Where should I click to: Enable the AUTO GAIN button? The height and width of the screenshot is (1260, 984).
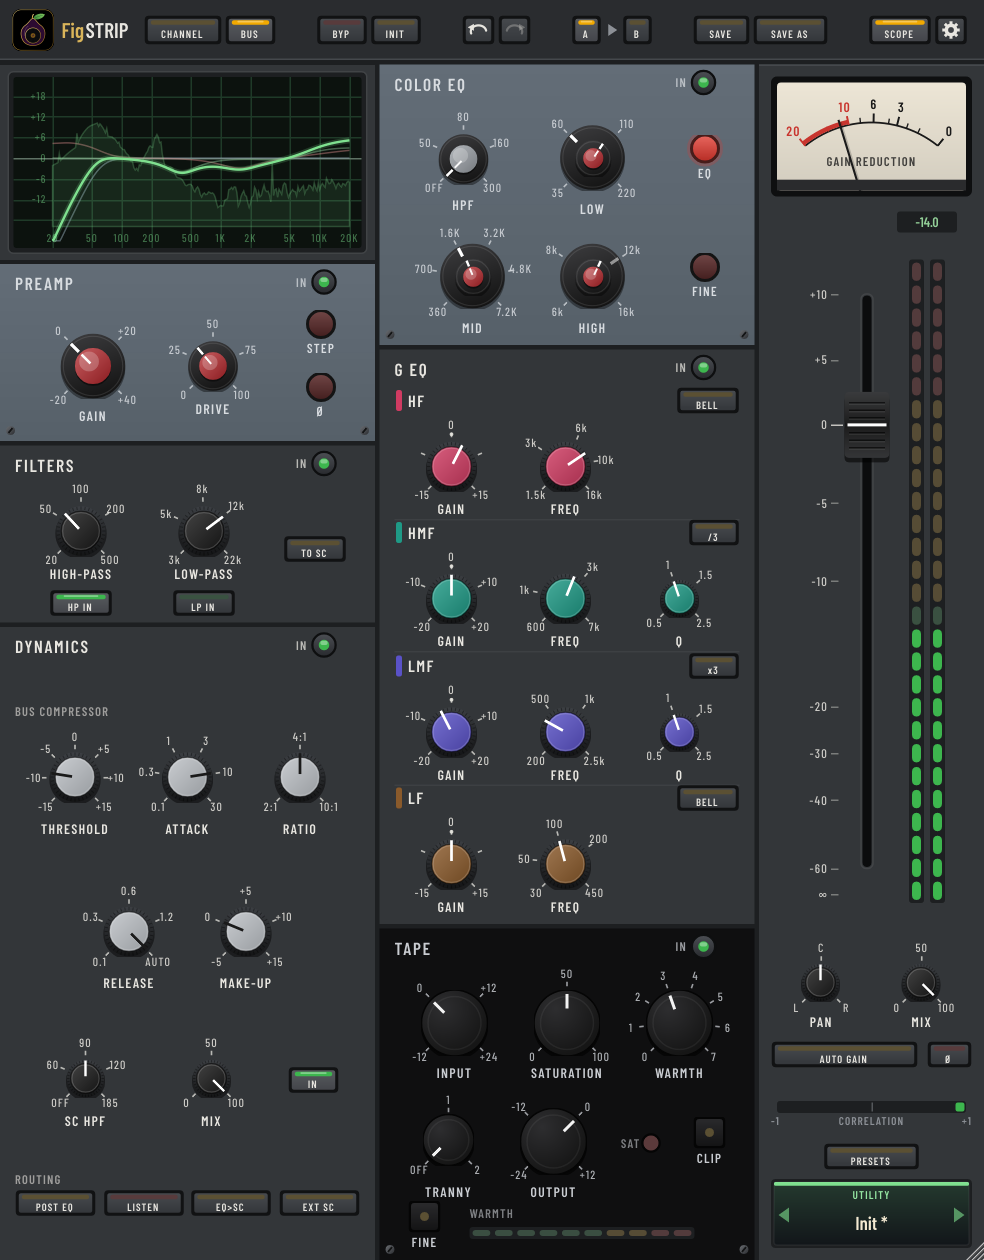click(x=843, y=1055)
